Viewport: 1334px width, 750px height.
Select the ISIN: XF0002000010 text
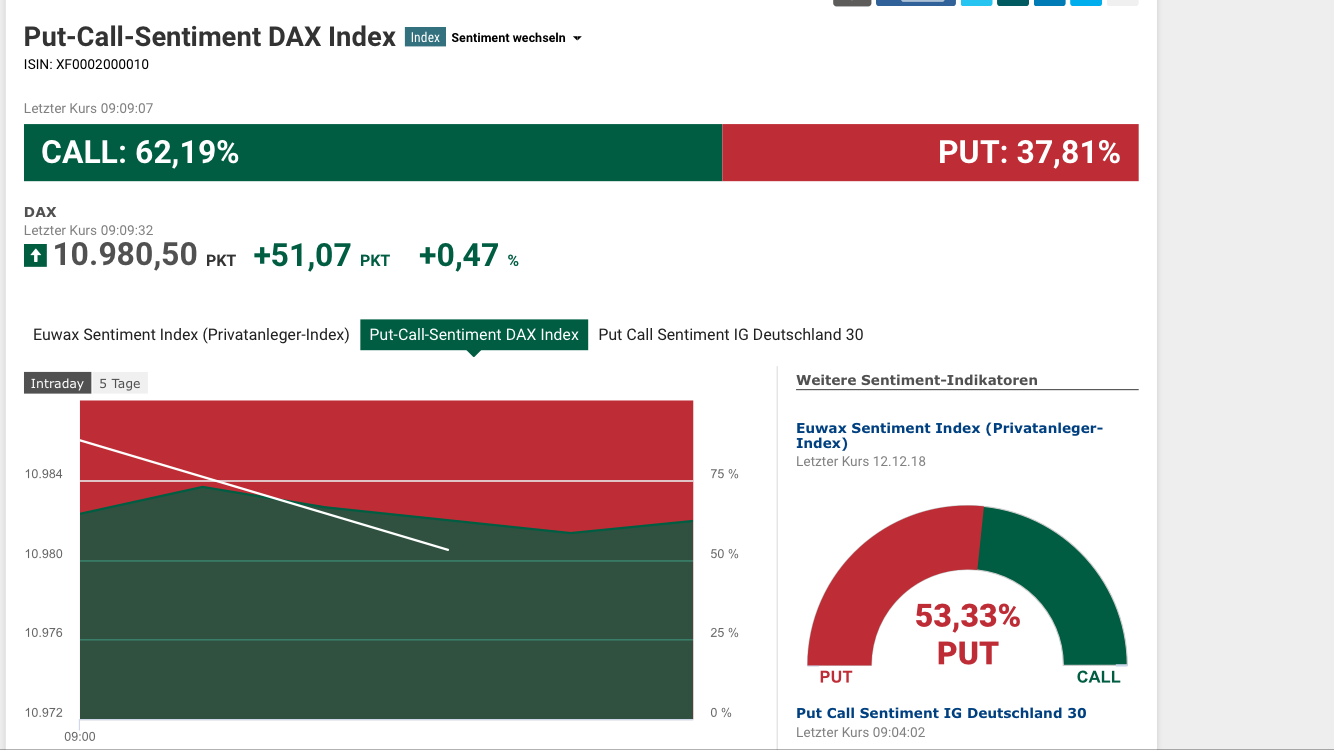coord(87,65)
